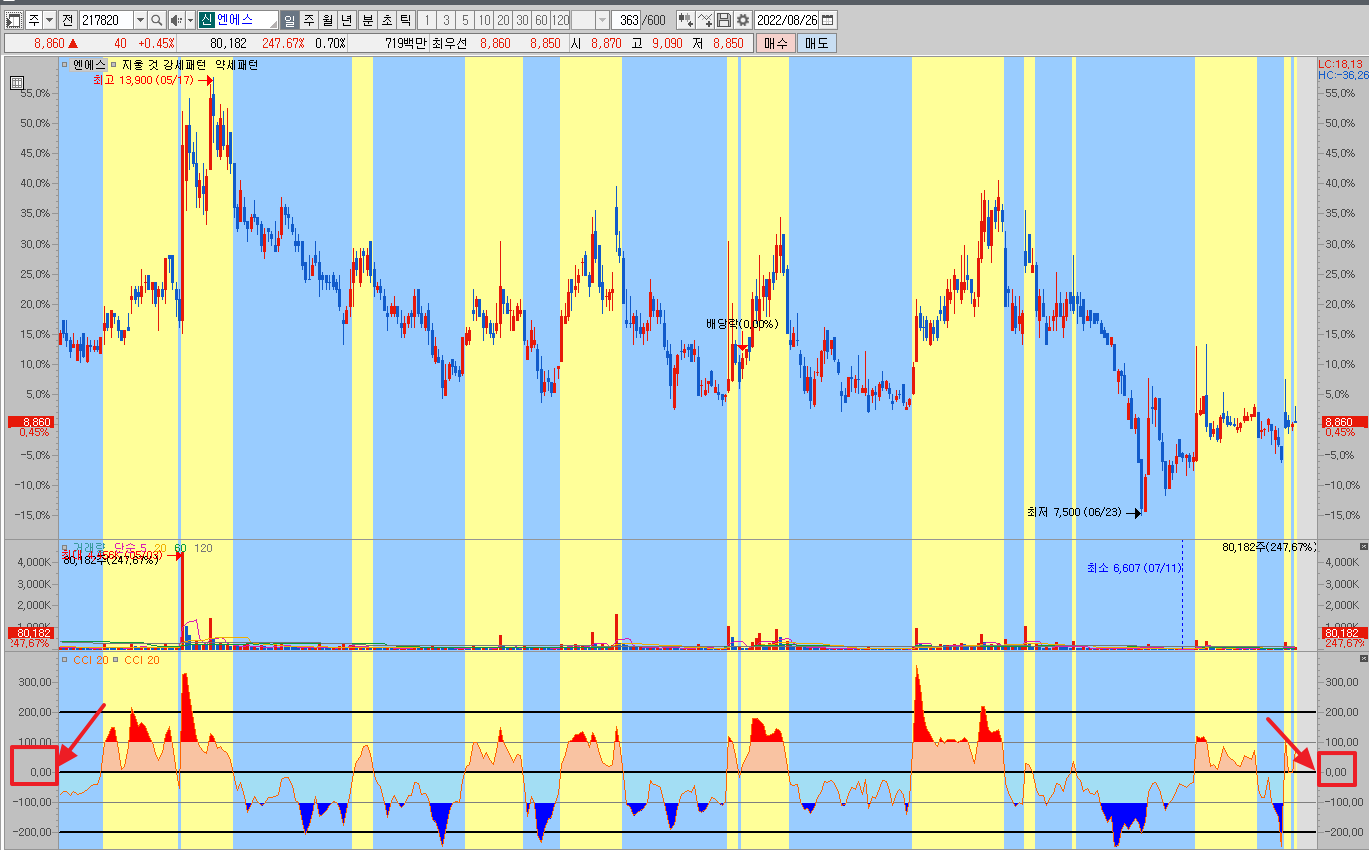Click the 배당락(0.00%) annotation on the chart
1369x850 pixels.
[x=741, y=324]
